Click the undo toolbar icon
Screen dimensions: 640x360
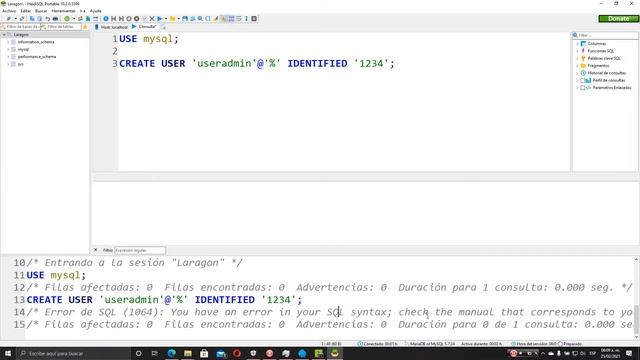[x=47, y=19]
